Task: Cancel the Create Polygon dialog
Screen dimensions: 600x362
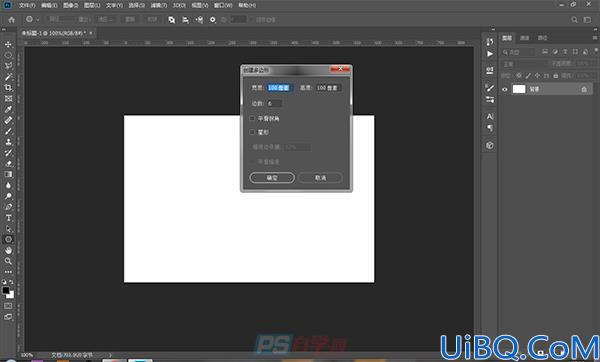Action: pyautogui.click(x=320, y=178)
